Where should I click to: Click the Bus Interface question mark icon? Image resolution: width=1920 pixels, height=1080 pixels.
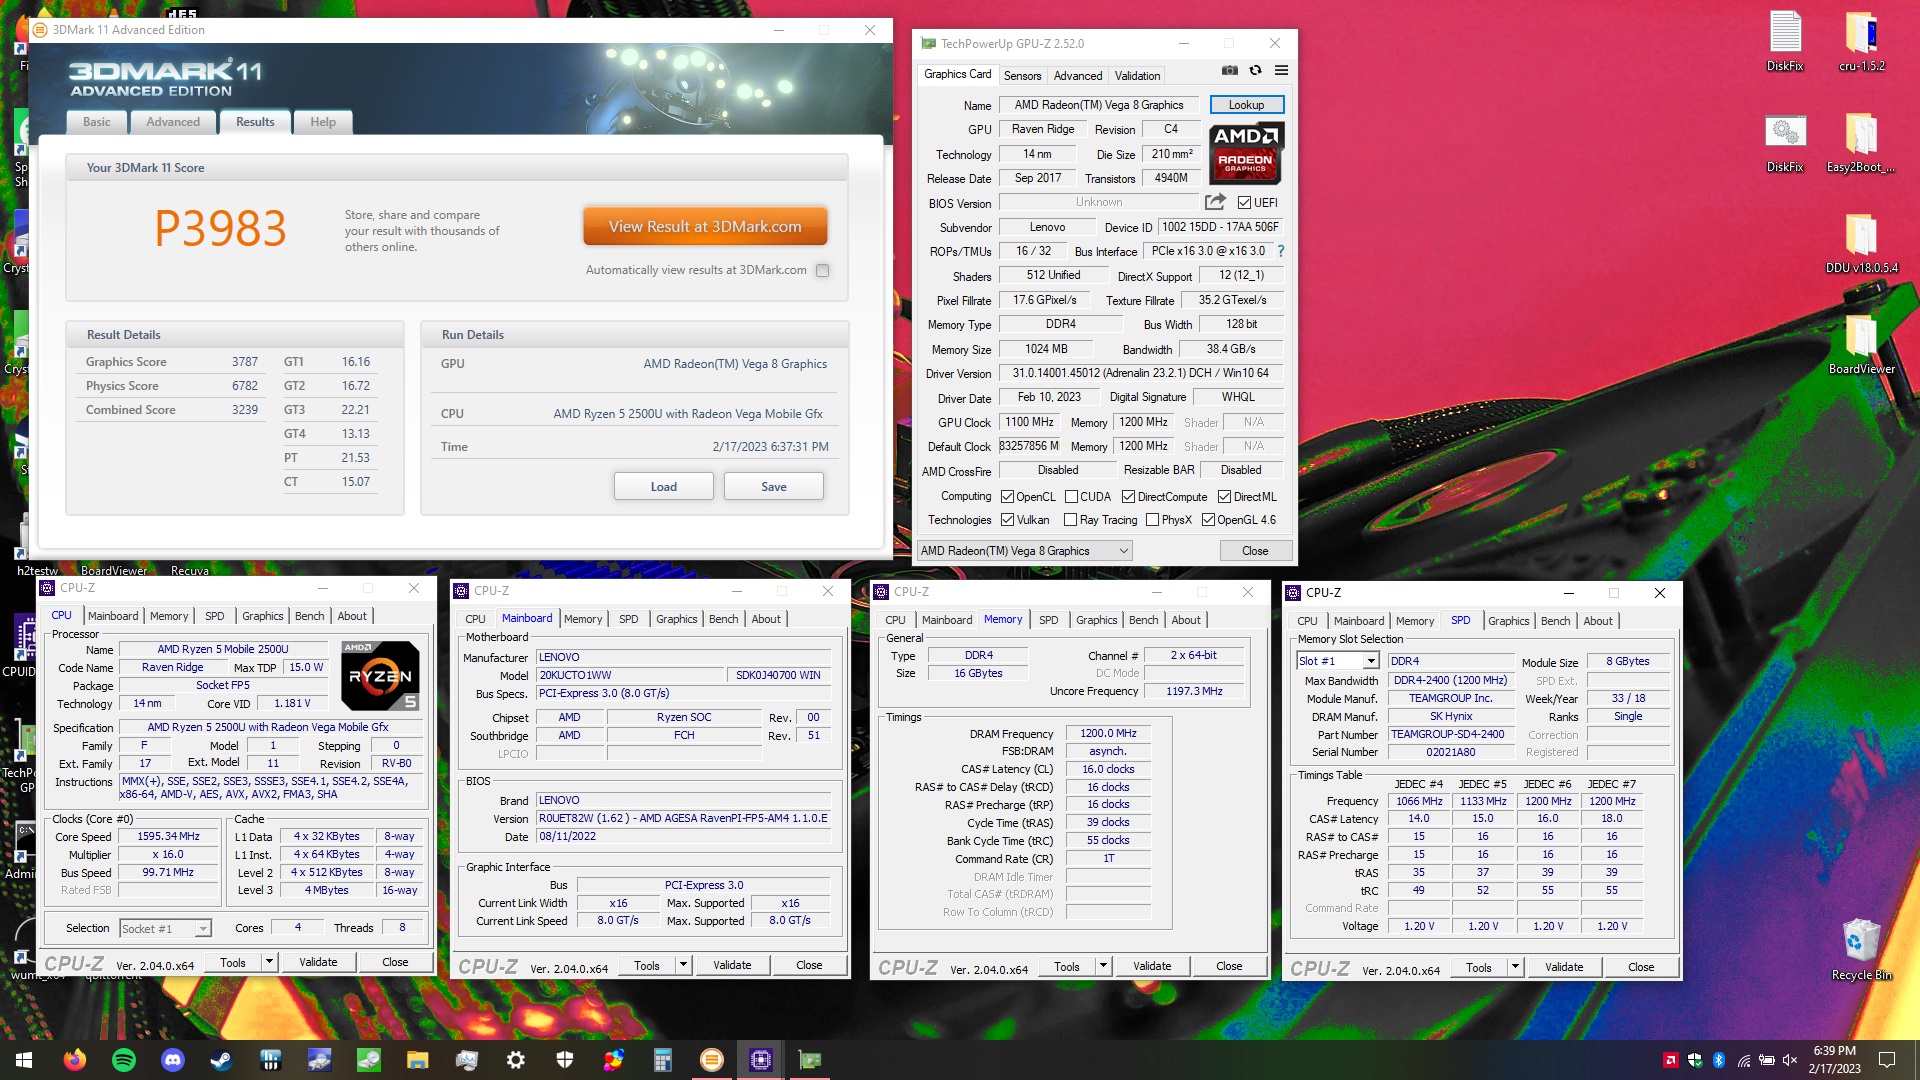[1281, 251]
